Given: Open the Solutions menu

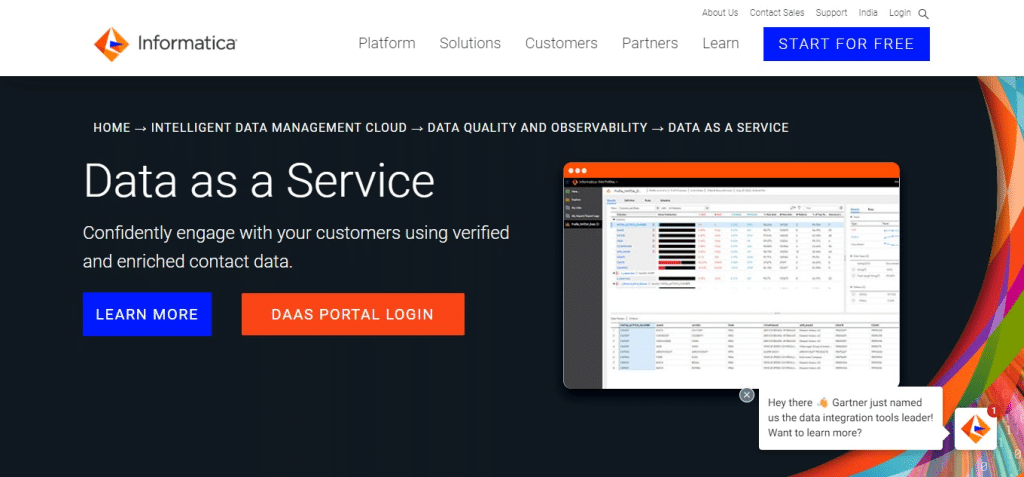Looking at the screenshot, I should 470,43.
